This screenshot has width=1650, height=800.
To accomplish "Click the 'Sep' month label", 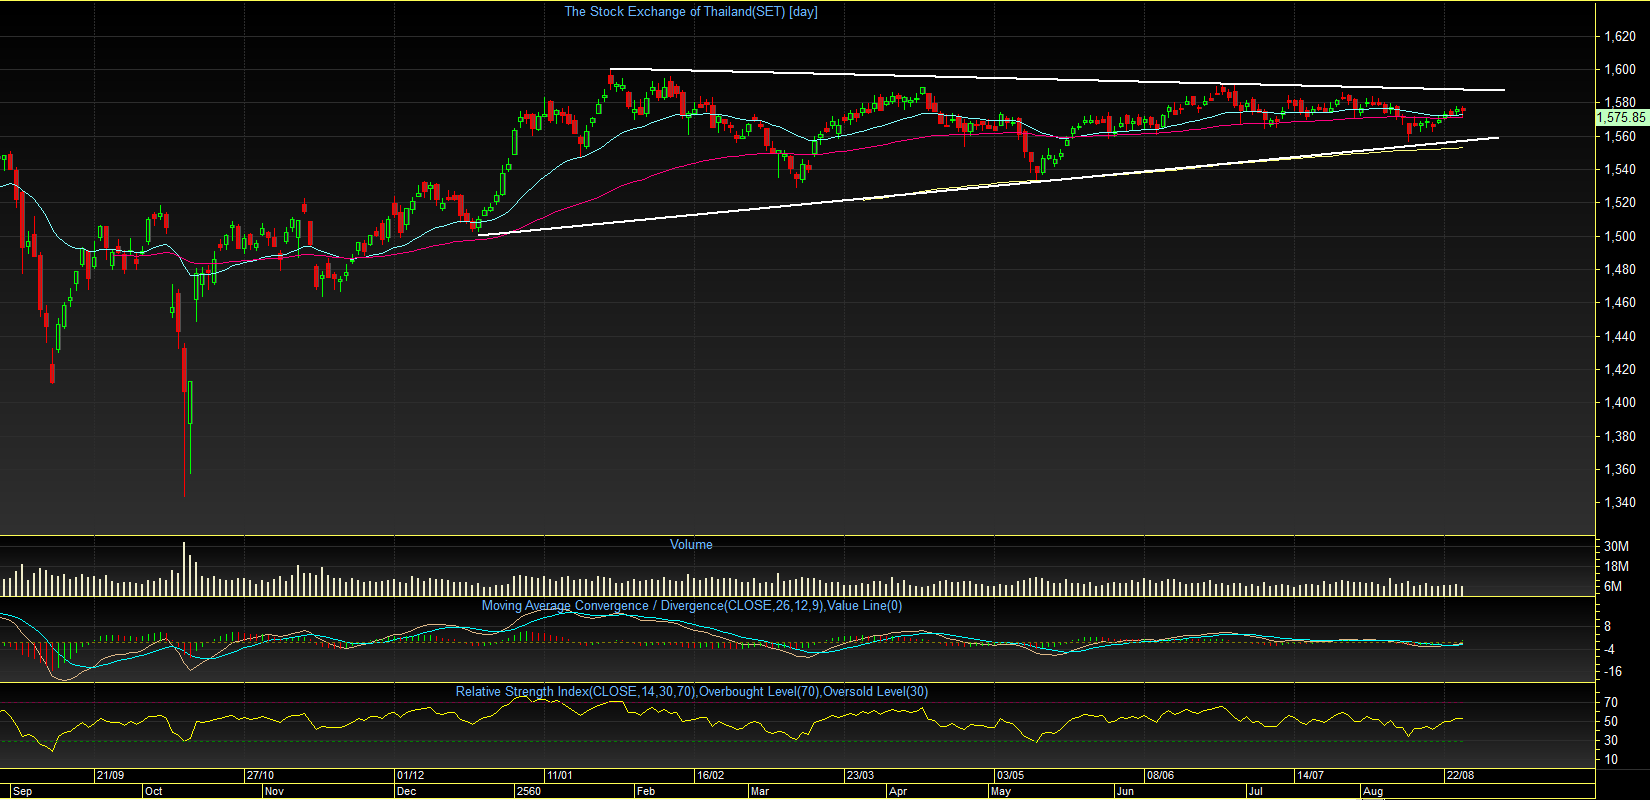I will tap(22, 792).
